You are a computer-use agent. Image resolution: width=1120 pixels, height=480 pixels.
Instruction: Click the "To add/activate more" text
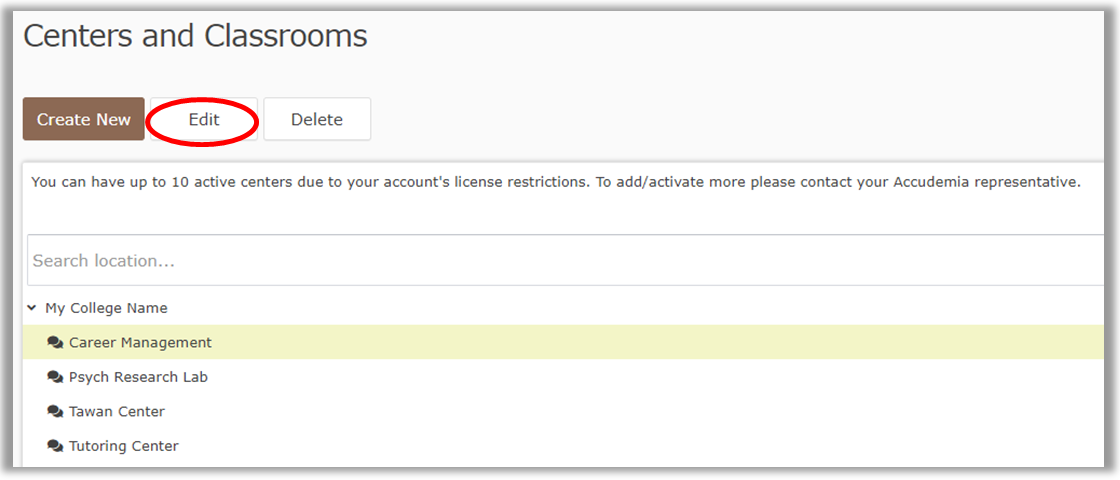point(670,182)
